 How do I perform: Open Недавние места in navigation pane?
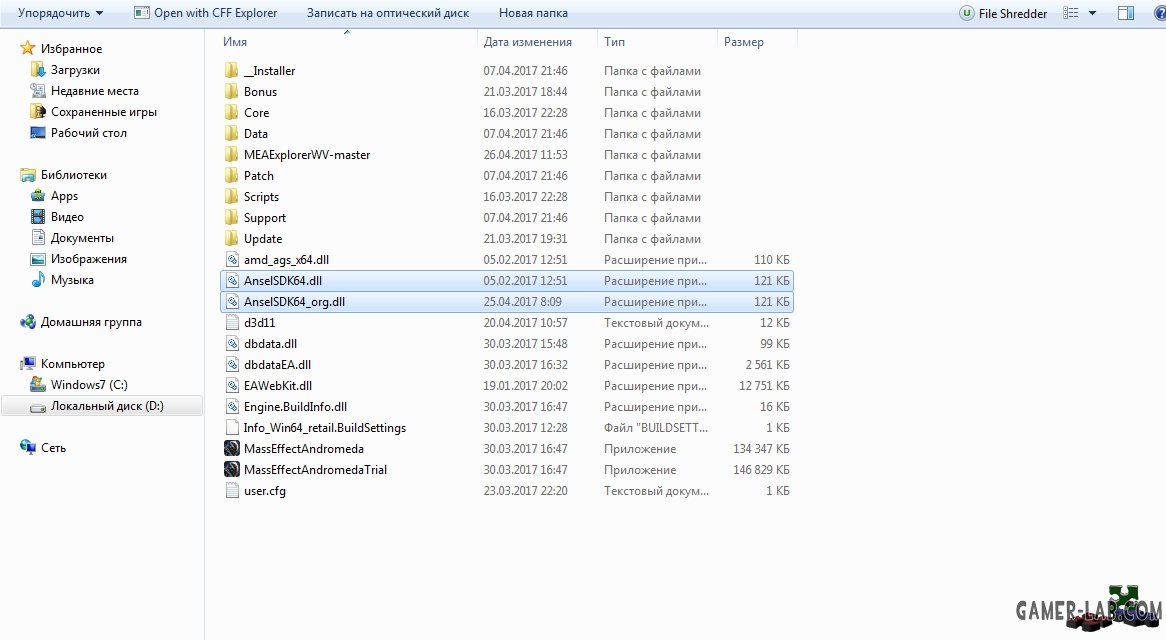coord(94,91)
